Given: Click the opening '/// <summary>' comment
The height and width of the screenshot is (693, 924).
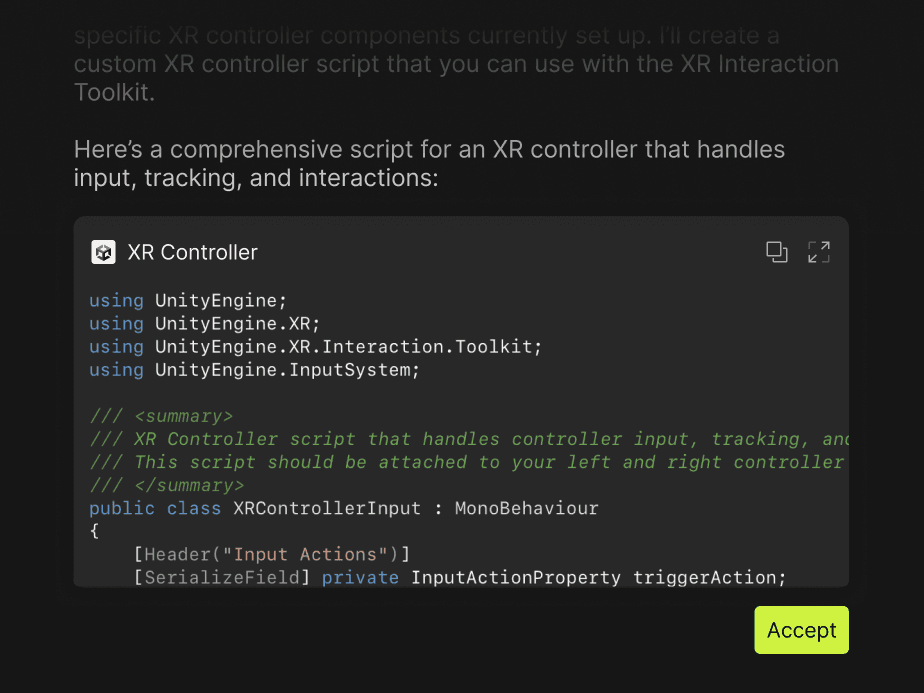Looking at the screenshot, I should click(161, 416).
